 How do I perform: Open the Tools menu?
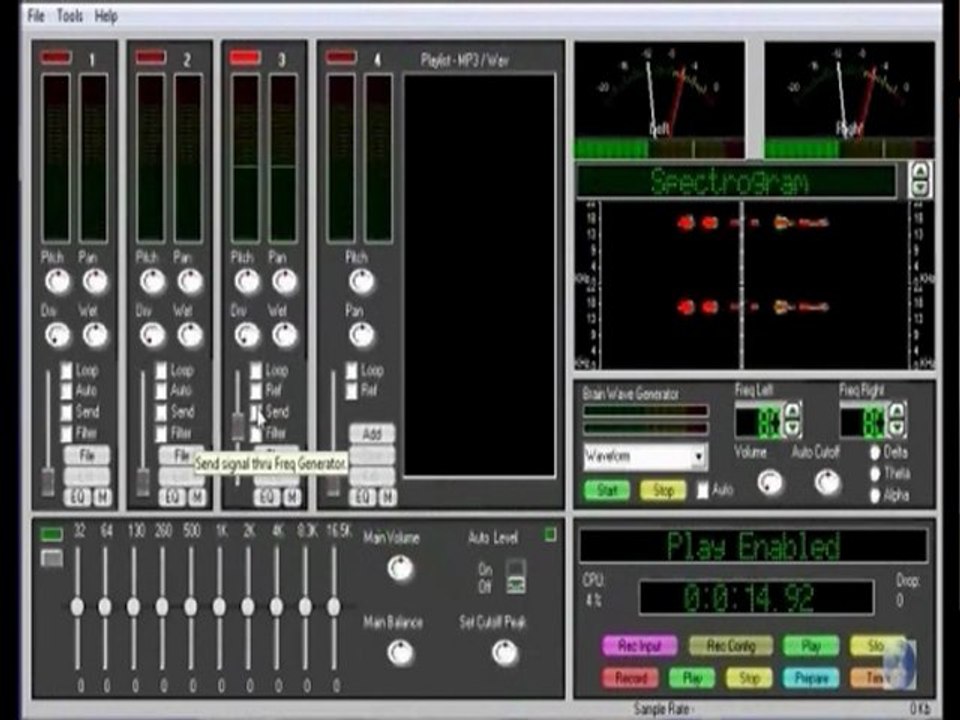[x=70, y=16]
